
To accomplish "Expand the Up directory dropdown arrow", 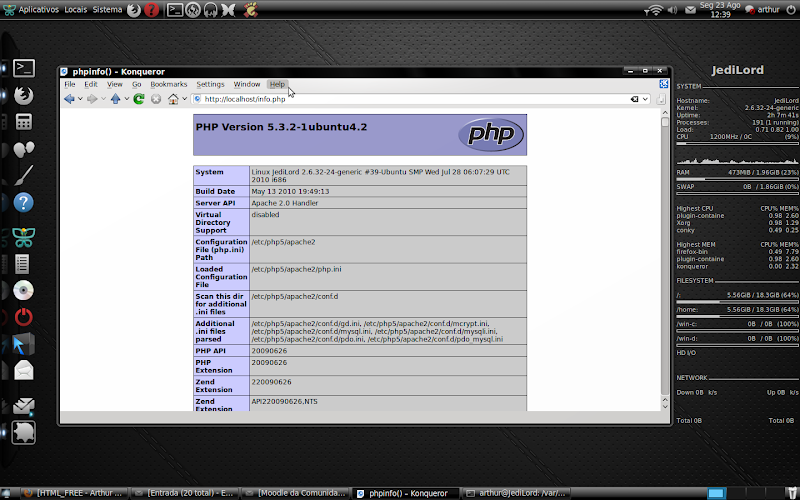I will (127, 99).
